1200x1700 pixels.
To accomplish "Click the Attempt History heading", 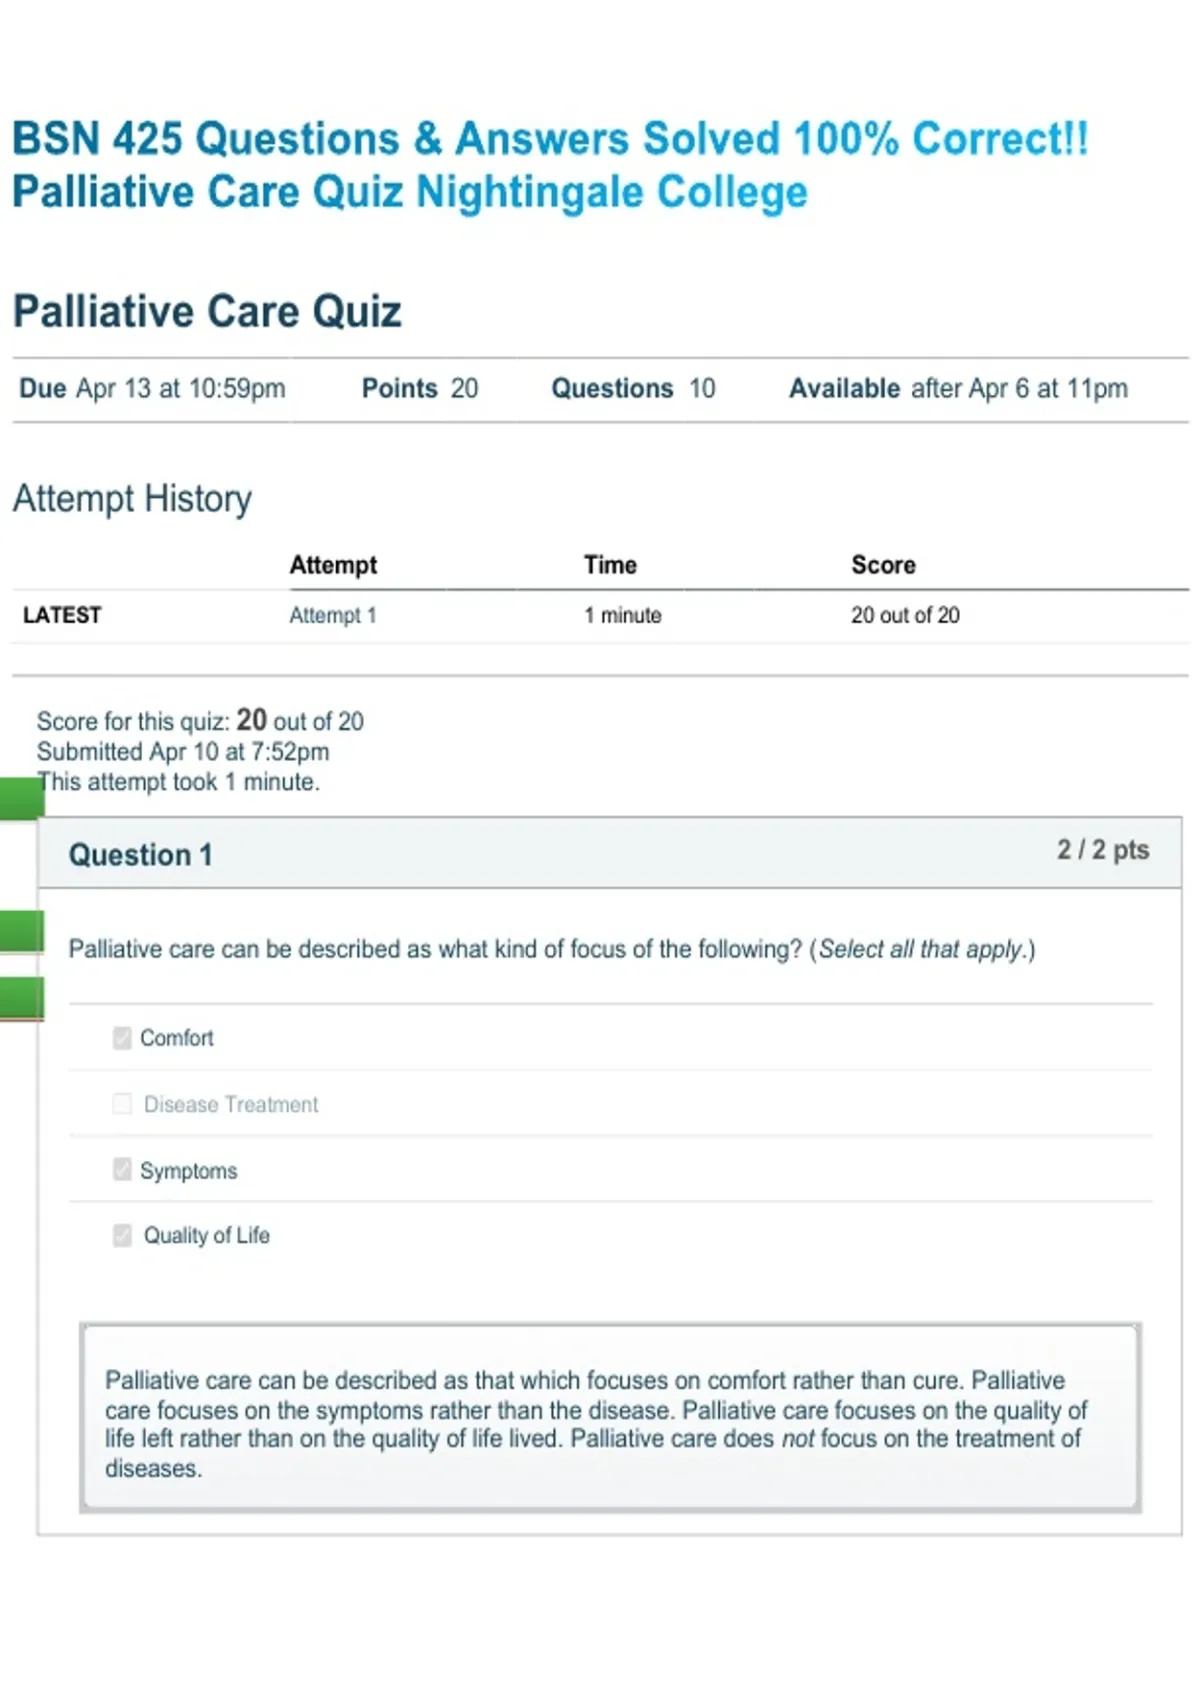I will click(132, 498).
